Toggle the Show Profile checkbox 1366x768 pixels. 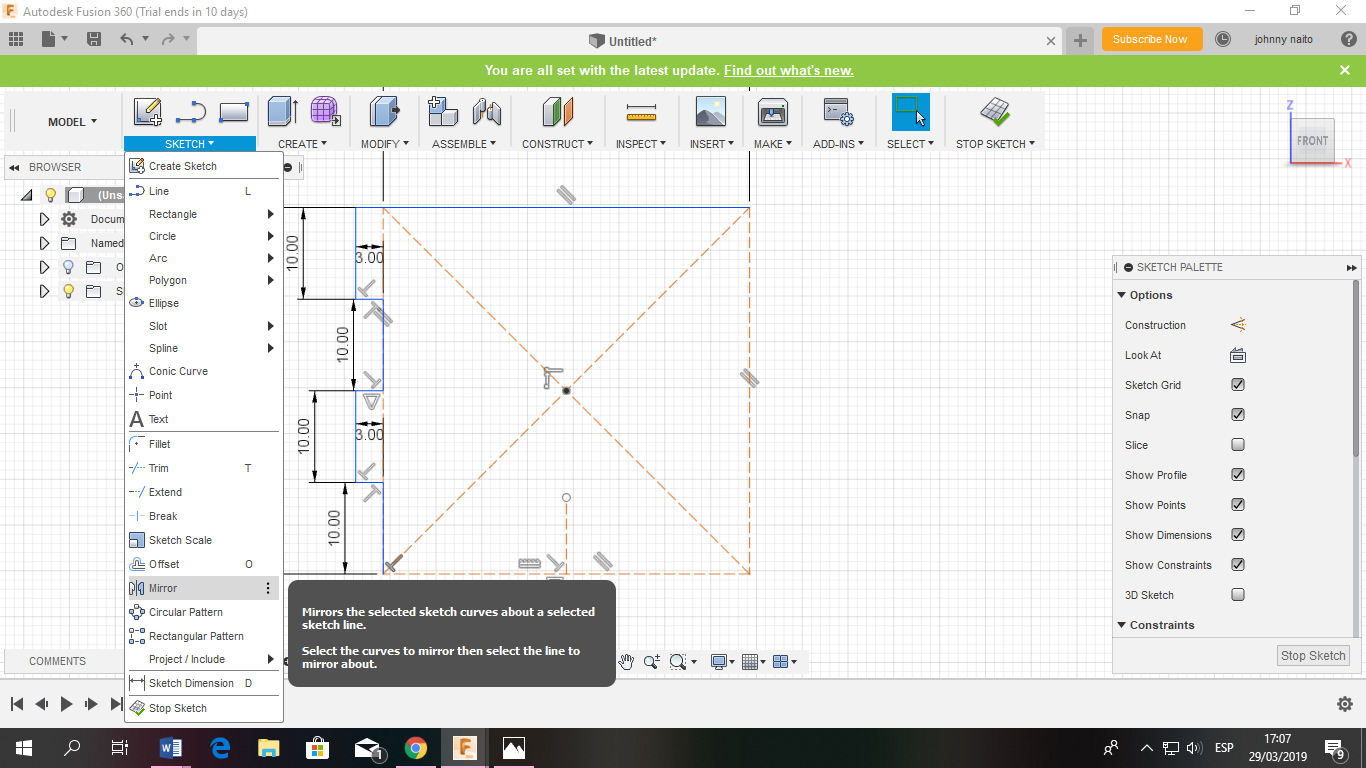click(1238, 475)
